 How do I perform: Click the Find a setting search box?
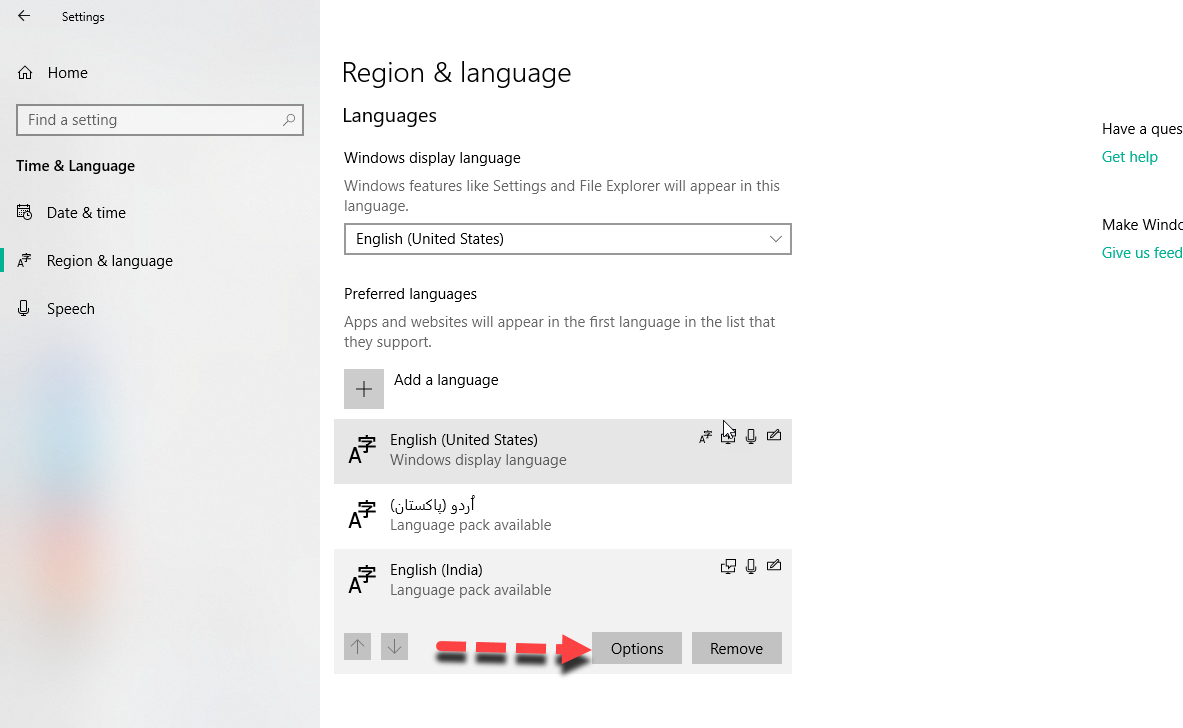click(x=150, y=120)
